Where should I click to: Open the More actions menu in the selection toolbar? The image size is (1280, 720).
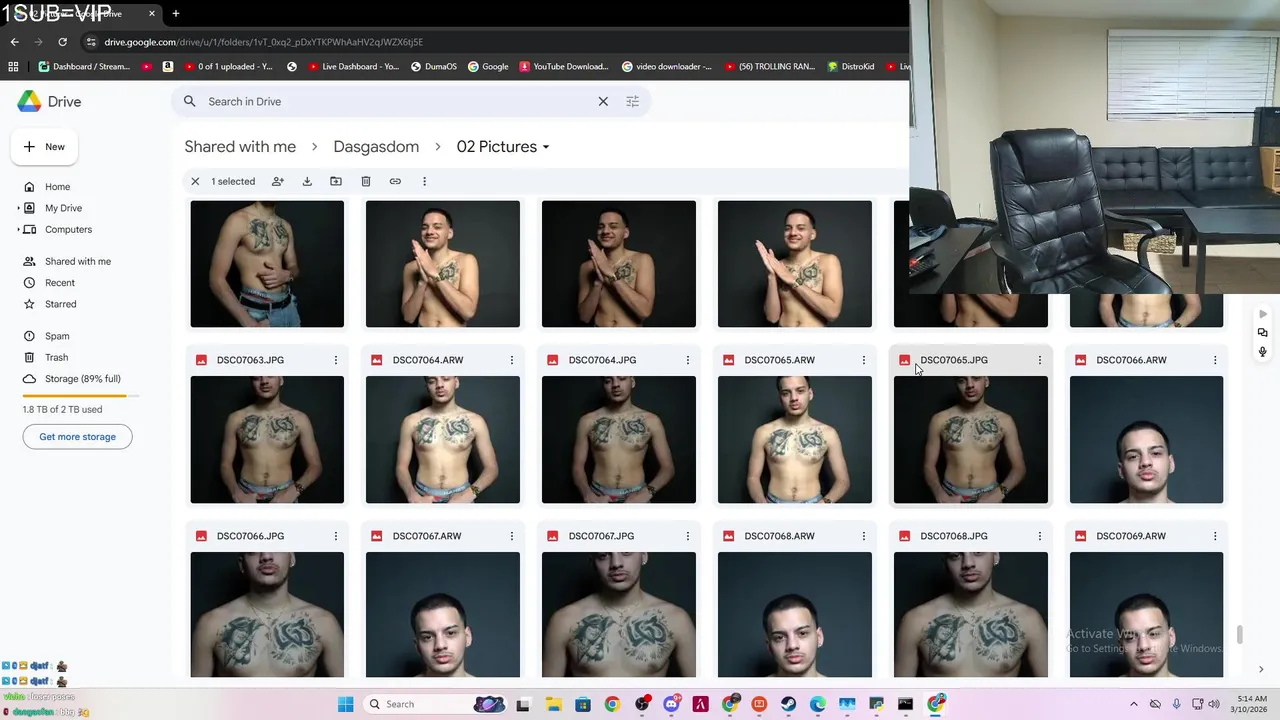pyautogui.click(x=424, y=181)
